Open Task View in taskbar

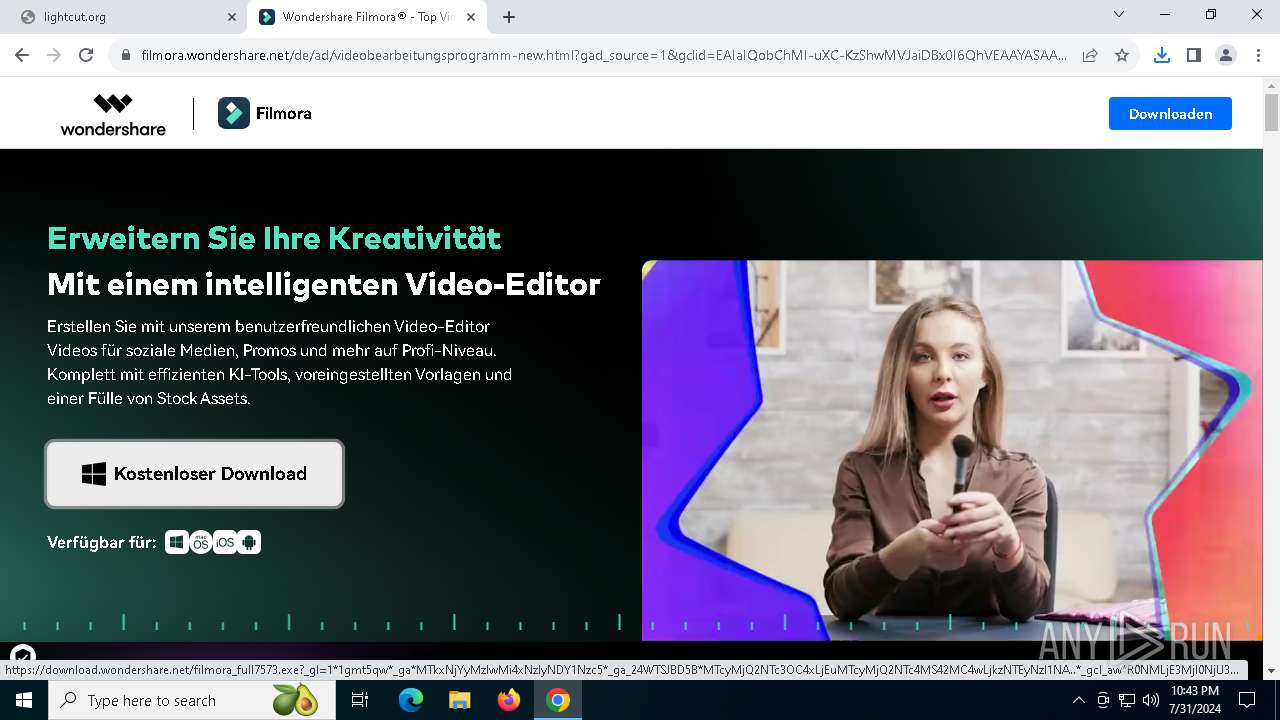pyautogui.click(x=360, y=700)
